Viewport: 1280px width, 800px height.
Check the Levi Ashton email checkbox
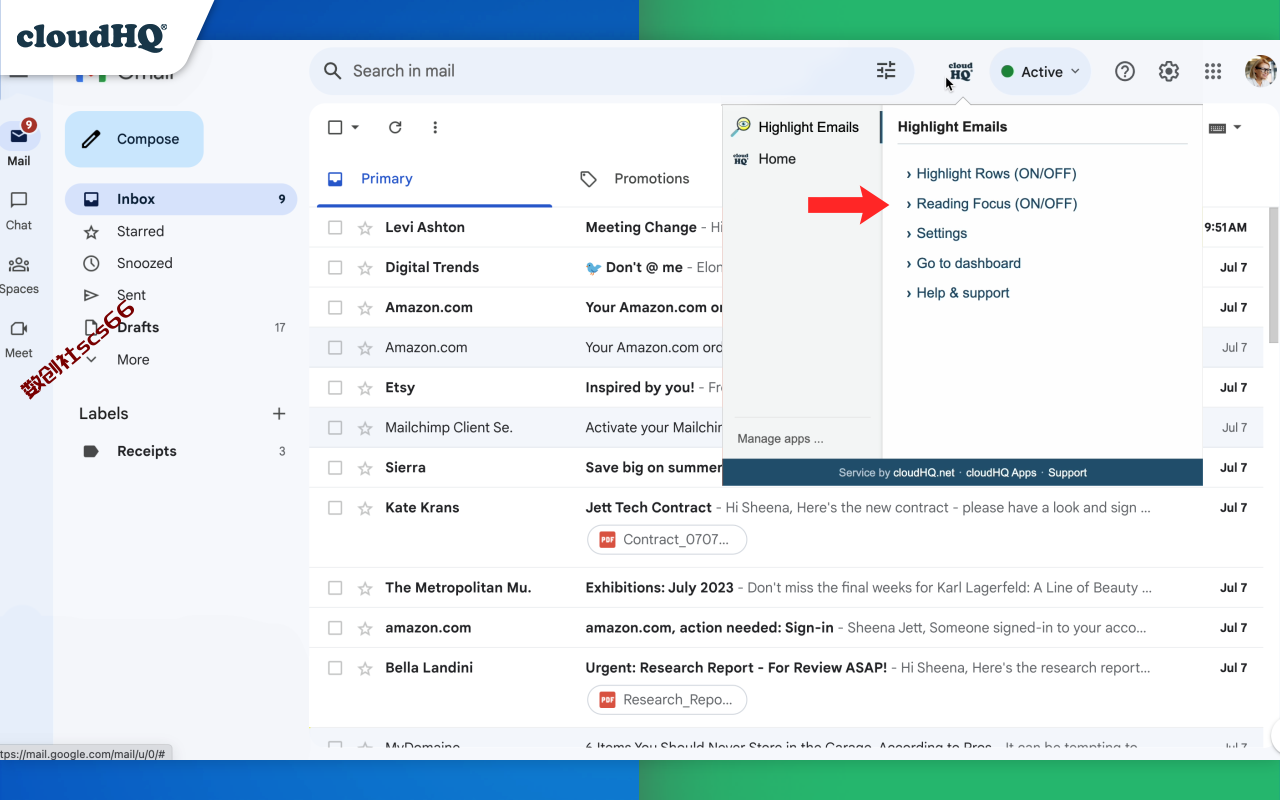click(335, 227)
